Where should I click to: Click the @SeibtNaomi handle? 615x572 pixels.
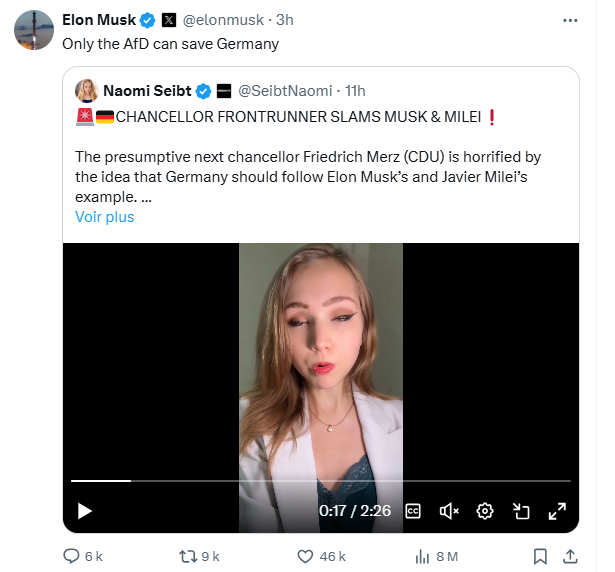287,91
